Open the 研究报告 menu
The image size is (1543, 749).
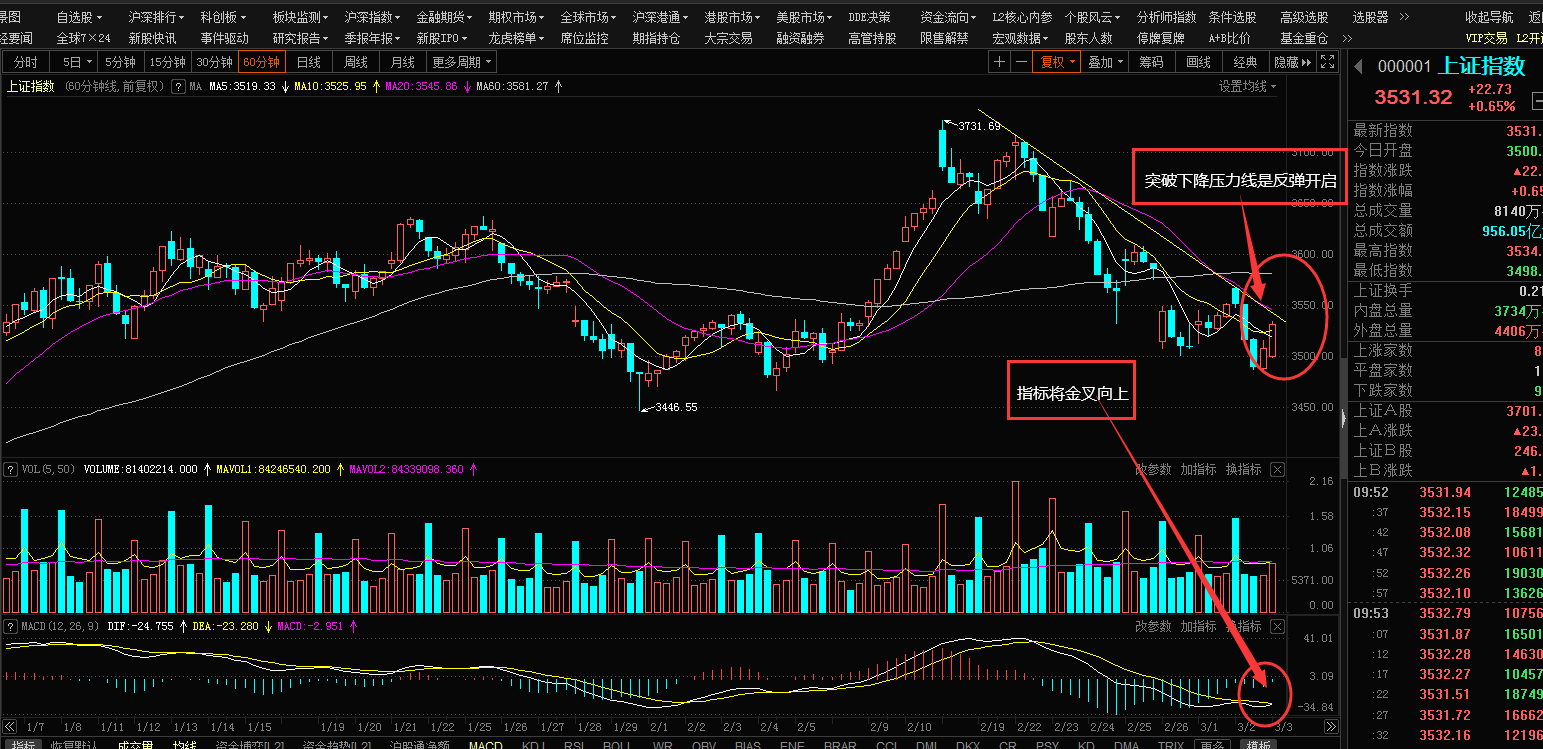[x=300, y=38]
